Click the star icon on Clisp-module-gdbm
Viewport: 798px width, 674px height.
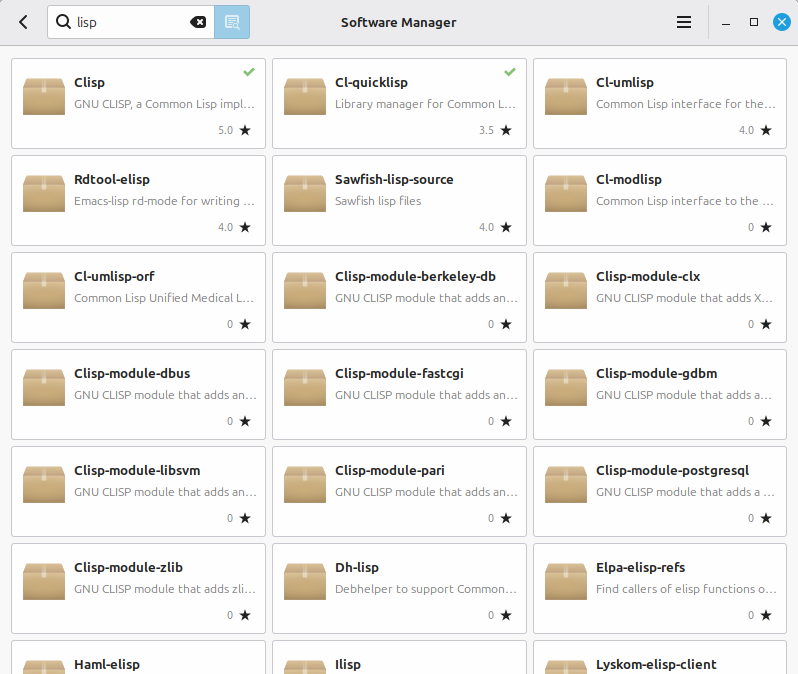pyautogui.click(x=766, y=421)
